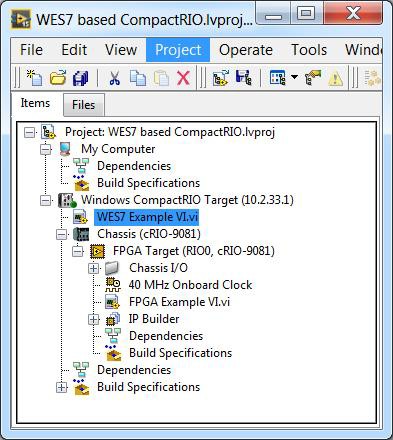Click the Chassis cRIO-9081 icon

tap(81, 234)
